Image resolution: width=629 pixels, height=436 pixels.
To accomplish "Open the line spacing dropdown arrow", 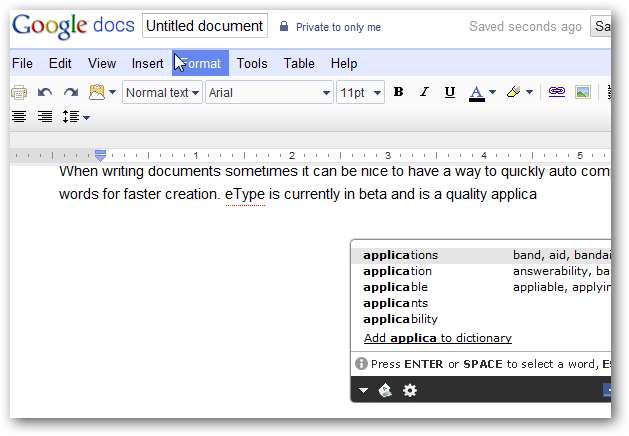I will (x=86, y=118).
